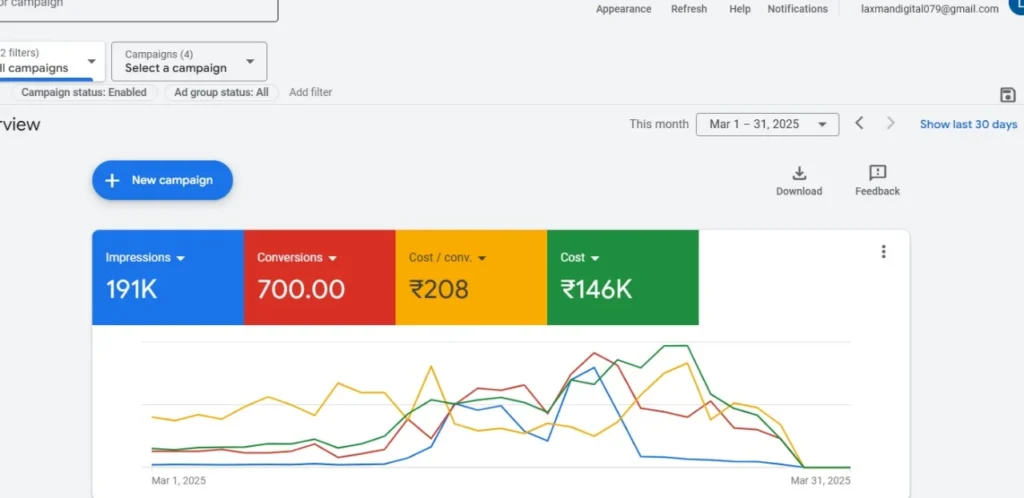Click Show last 30 days link
This screenshot has width=1024, height=498.
click(968, 124)
